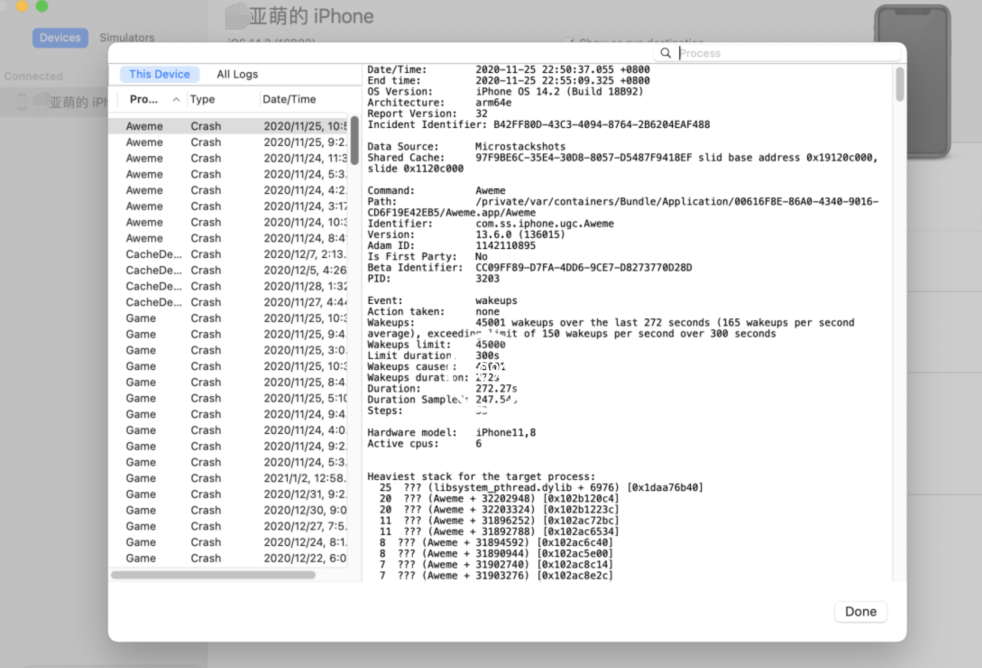Open Devices tab in background window
This screenshot has height=668, width=982.
point(60,38)
